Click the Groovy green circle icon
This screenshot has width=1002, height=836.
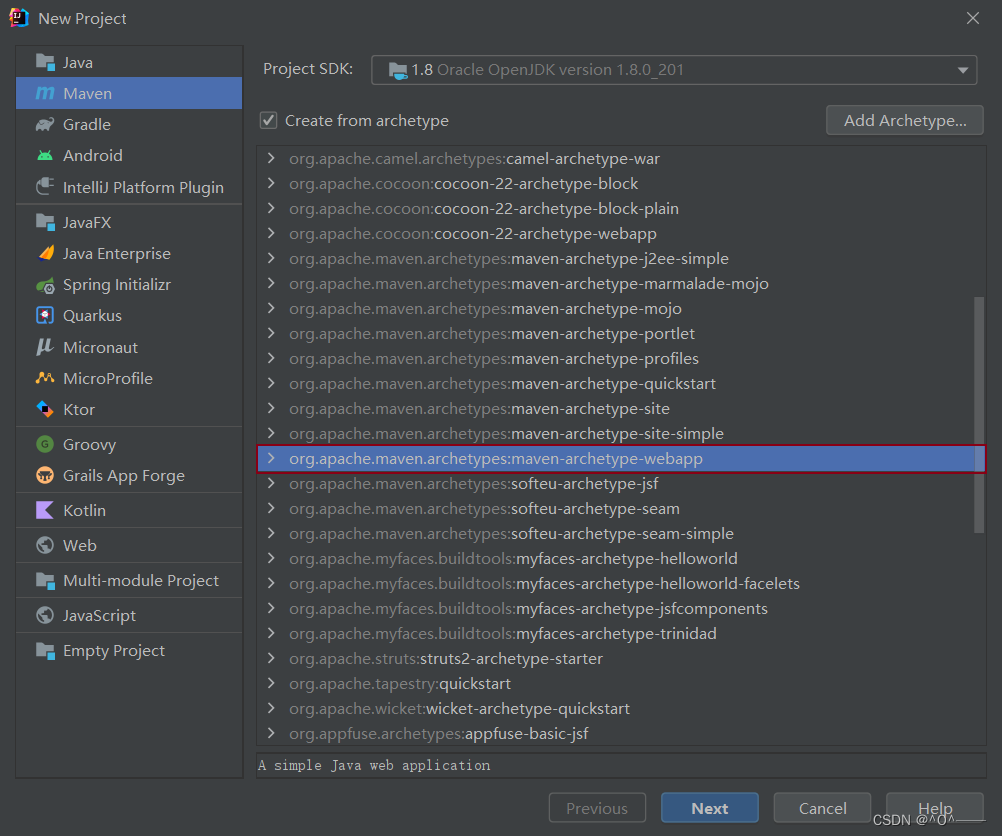tap(45, 444)
